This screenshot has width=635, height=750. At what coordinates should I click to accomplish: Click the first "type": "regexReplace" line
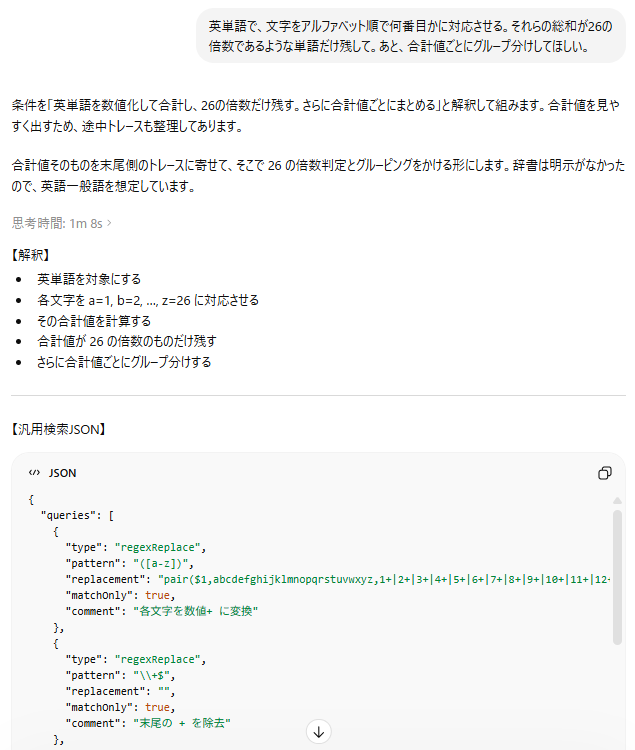pos(136,548)
